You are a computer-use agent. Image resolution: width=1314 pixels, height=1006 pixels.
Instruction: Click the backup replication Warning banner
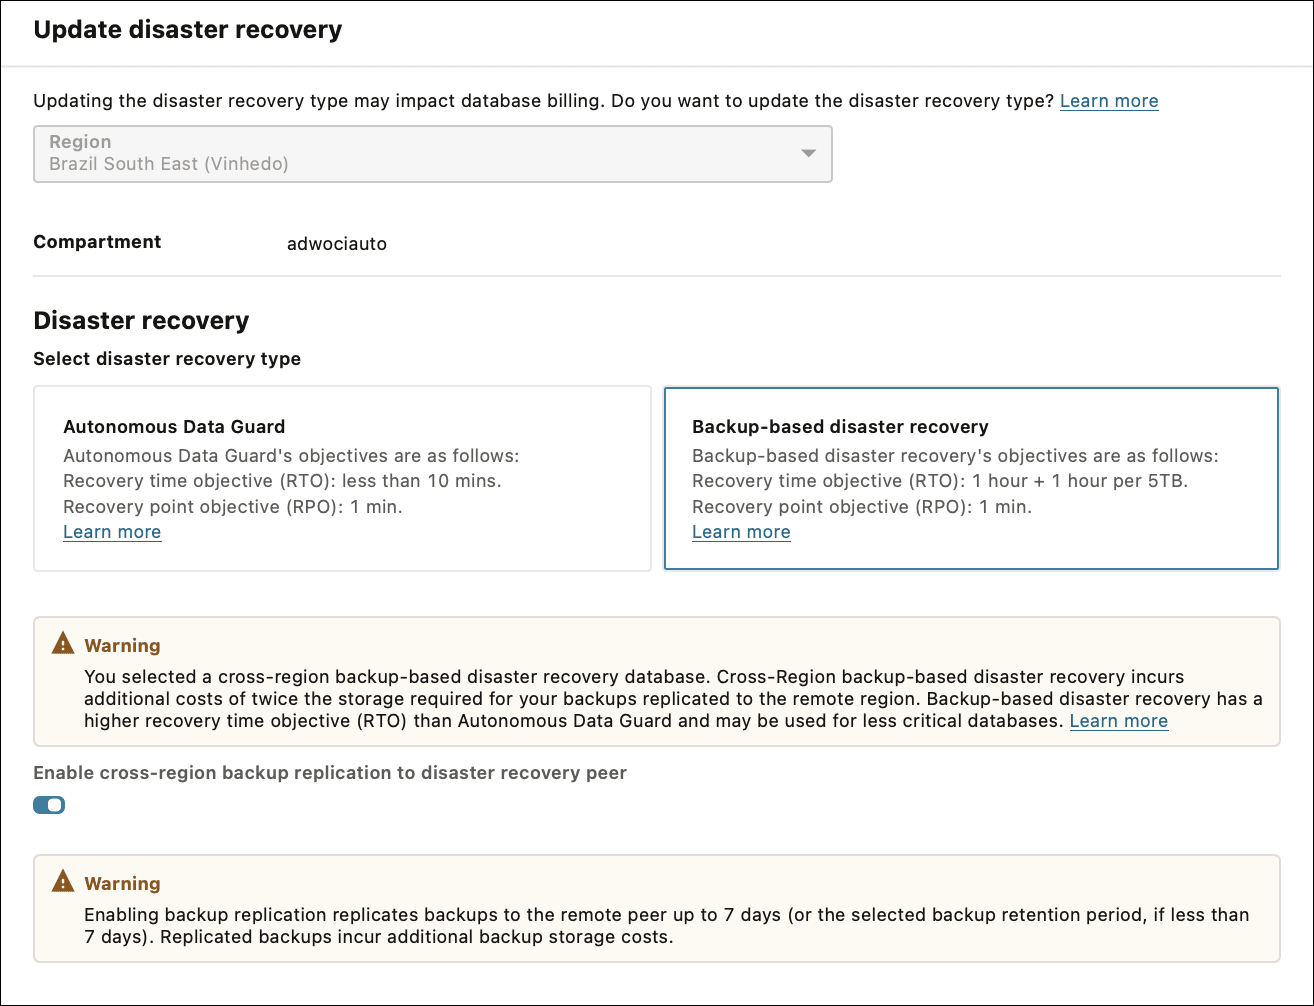click(x=122, y=883)
